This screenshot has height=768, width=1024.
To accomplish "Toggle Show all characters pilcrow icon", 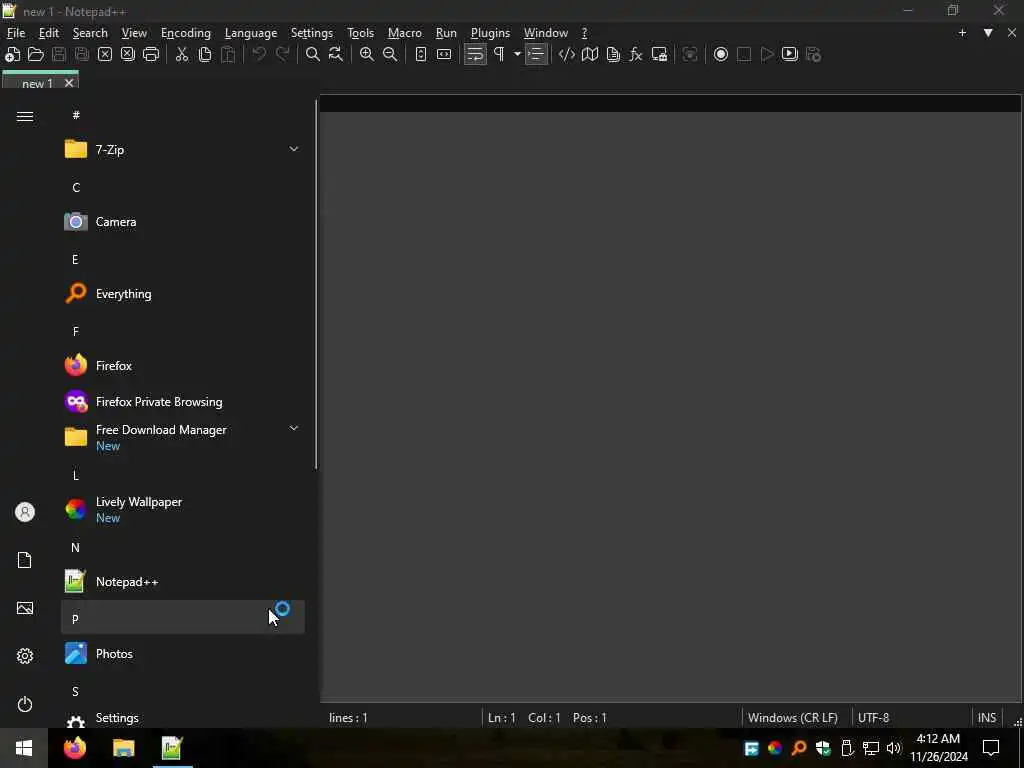I will pyautogui.click(x=499, y=55).
